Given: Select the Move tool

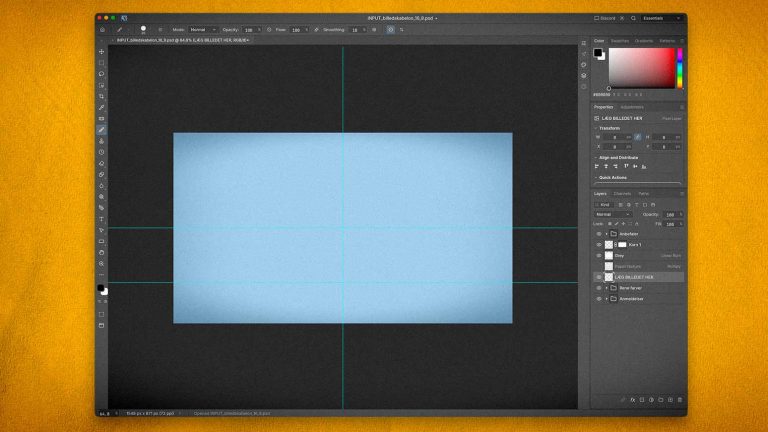Looking at the screenshot, I should (101, 51).
